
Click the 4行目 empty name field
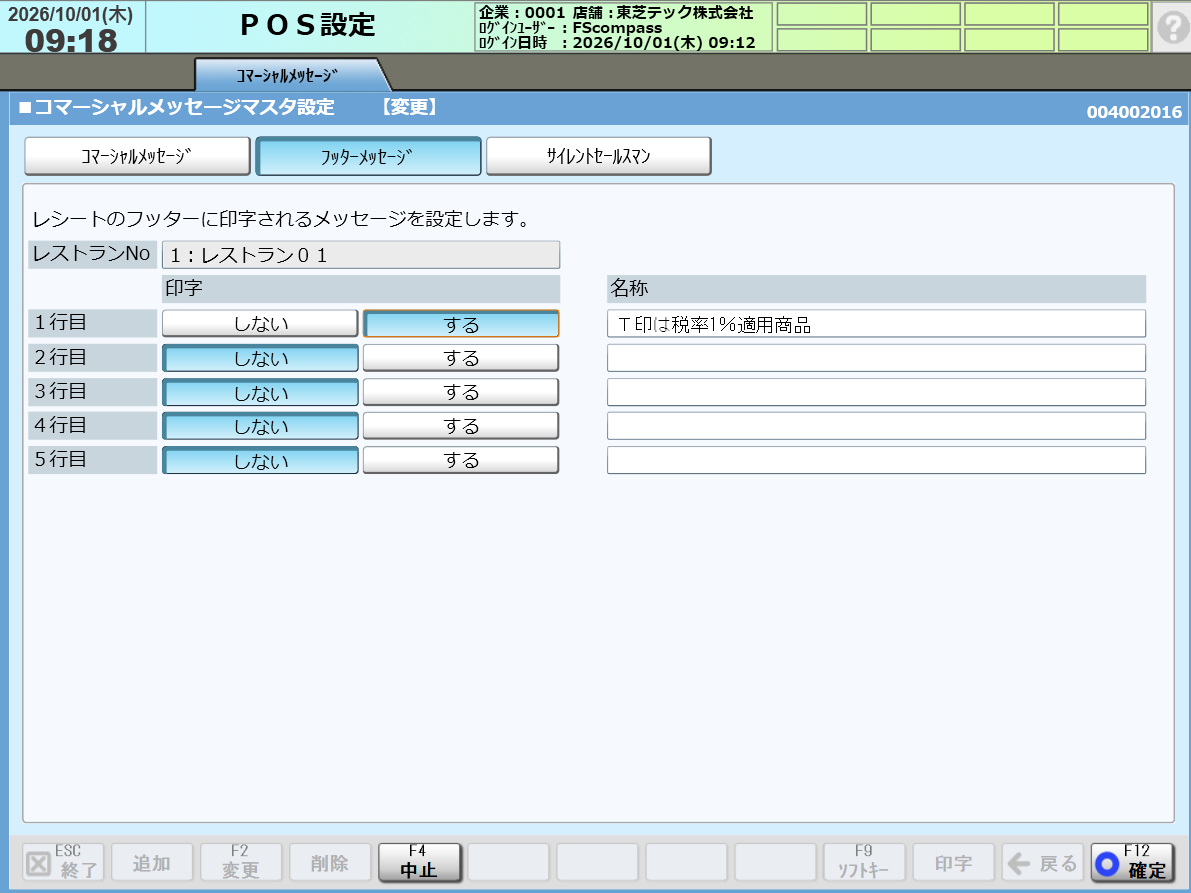click(x=877, y=426)
